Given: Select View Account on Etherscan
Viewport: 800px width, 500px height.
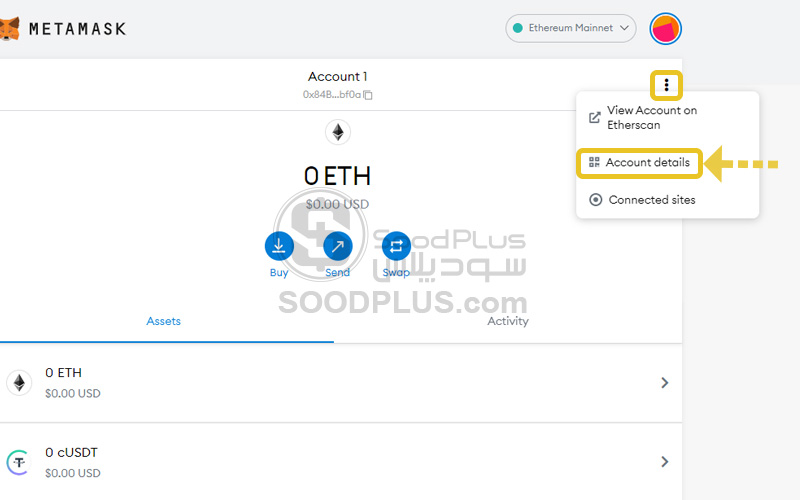Looking at the screenshot, I should (x=667, y=117).
